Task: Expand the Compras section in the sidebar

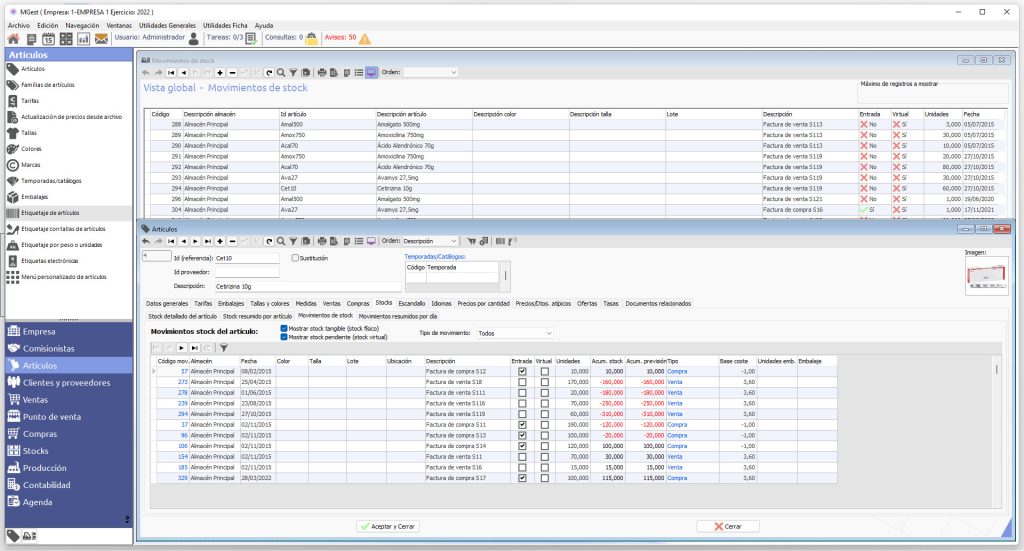Action: tap(68, 433)
